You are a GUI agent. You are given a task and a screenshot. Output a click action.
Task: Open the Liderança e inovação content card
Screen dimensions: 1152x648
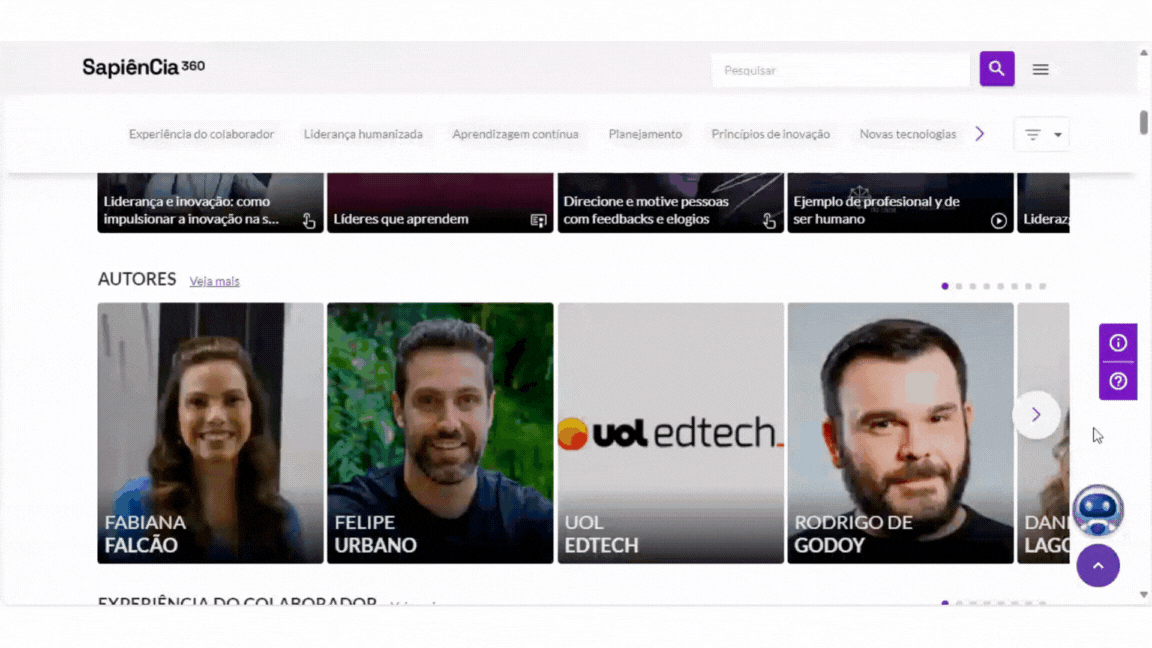click(210, 203)
